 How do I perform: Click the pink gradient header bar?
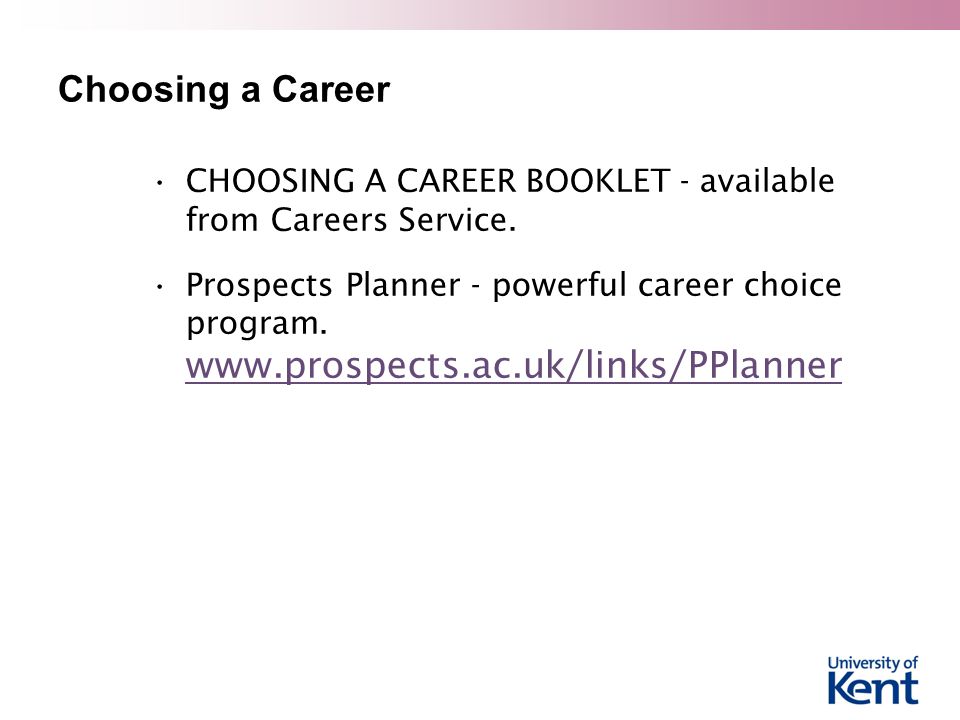[480, 15]
